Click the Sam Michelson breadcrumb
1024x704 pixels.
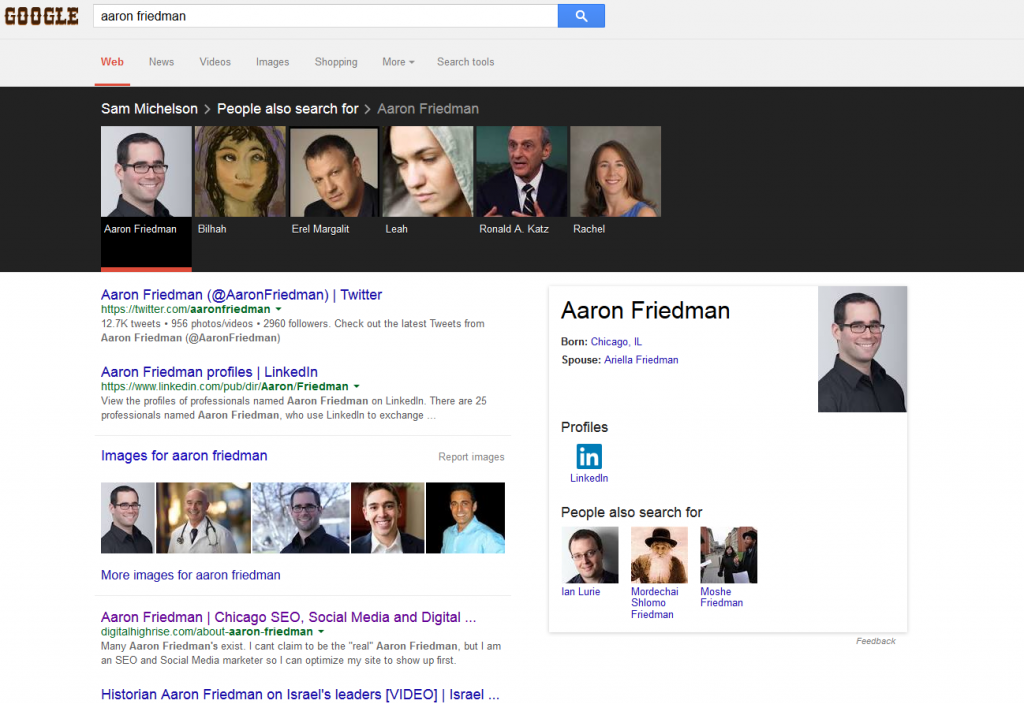(x=150, y=109)
